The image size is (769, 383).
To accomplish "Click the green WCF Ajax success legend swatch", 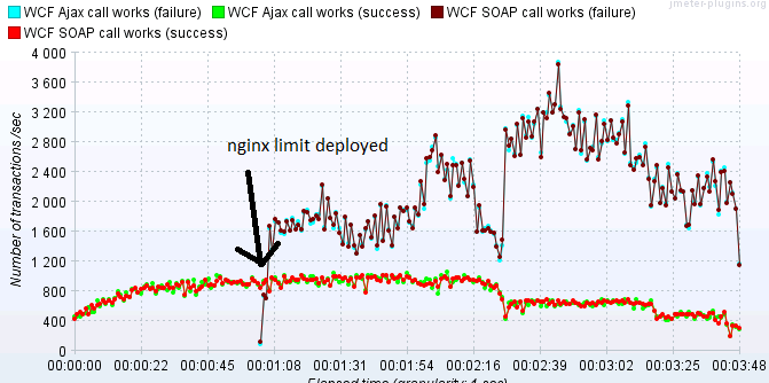I will click(219, 13).
